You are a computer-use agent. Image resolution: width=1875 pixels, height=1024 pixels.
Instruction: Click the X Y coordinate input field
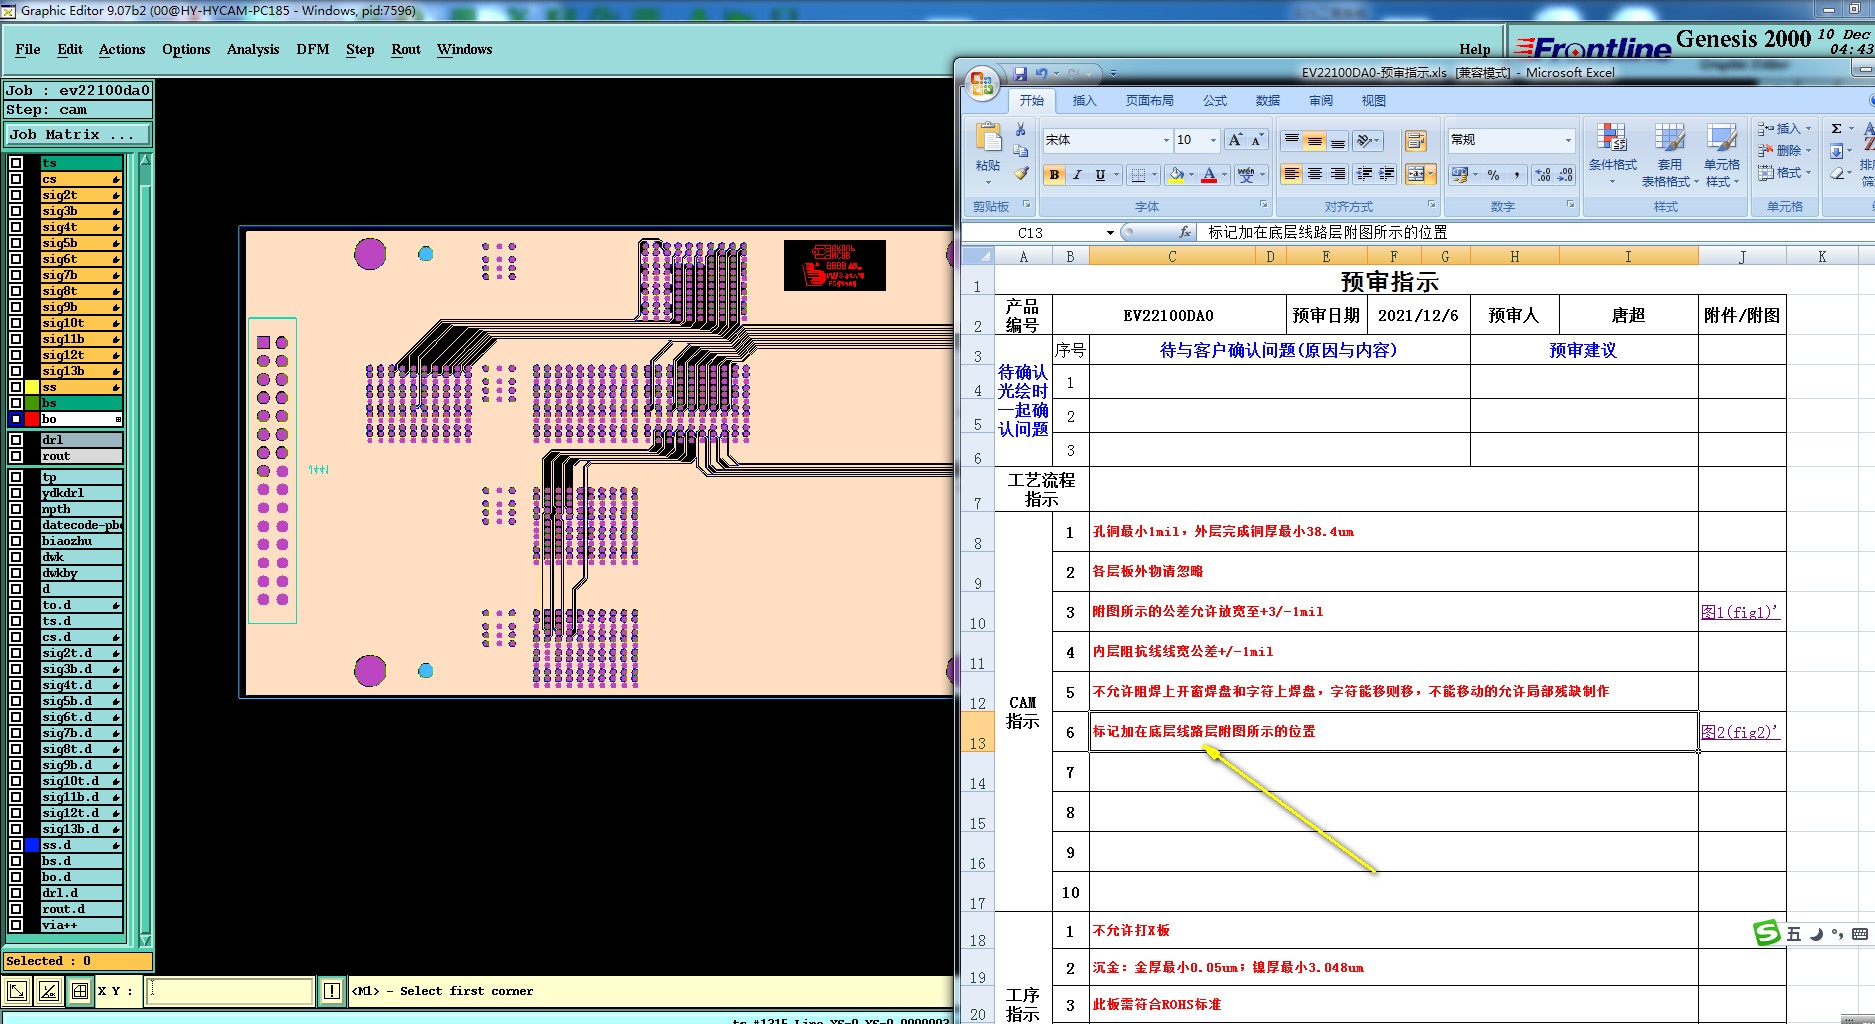(x=230, y=991)
